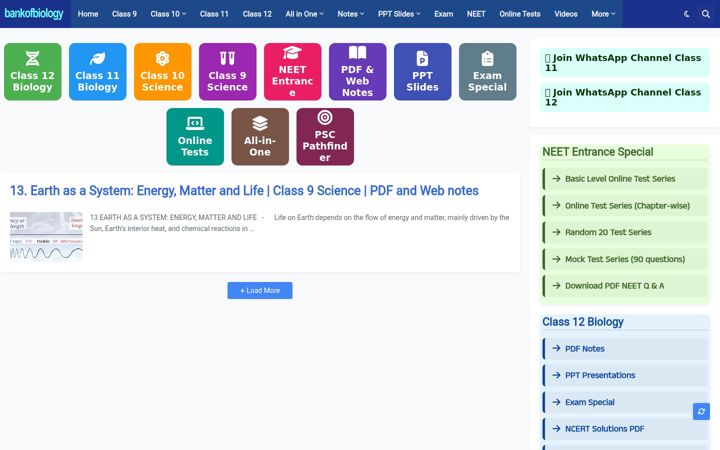Open the PPT Slides file tile
Screen dimensions: 720x450
[x=422, y=72]
